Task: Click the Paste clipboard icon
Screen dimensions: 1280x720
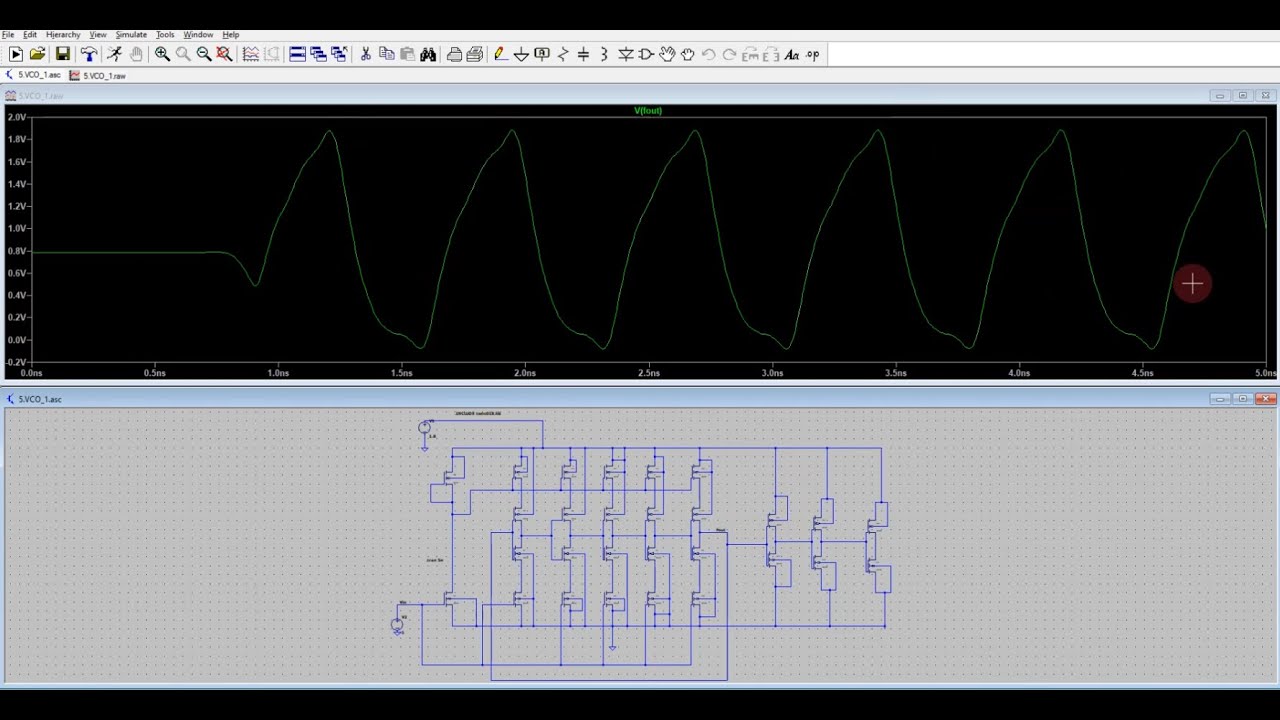Action: [x=407, y=54]
